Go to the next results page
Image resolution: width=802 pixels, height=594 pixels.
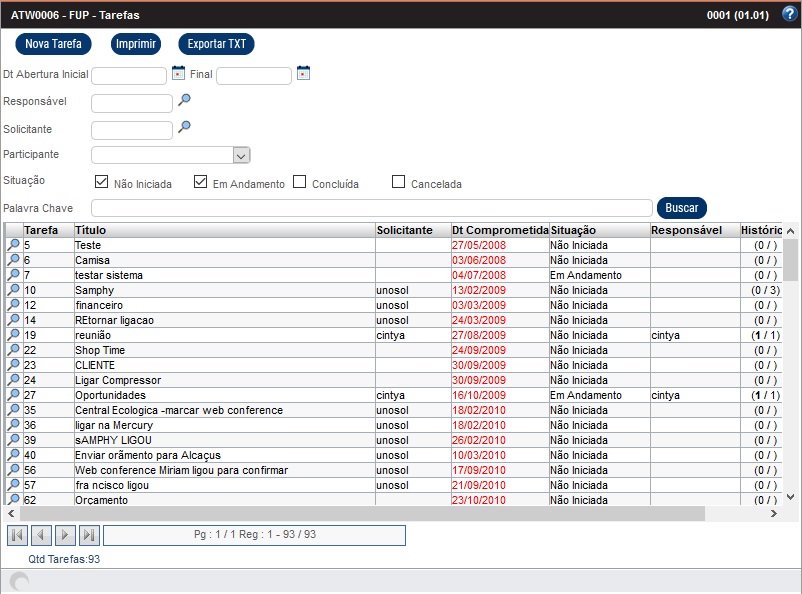[65, 535]
